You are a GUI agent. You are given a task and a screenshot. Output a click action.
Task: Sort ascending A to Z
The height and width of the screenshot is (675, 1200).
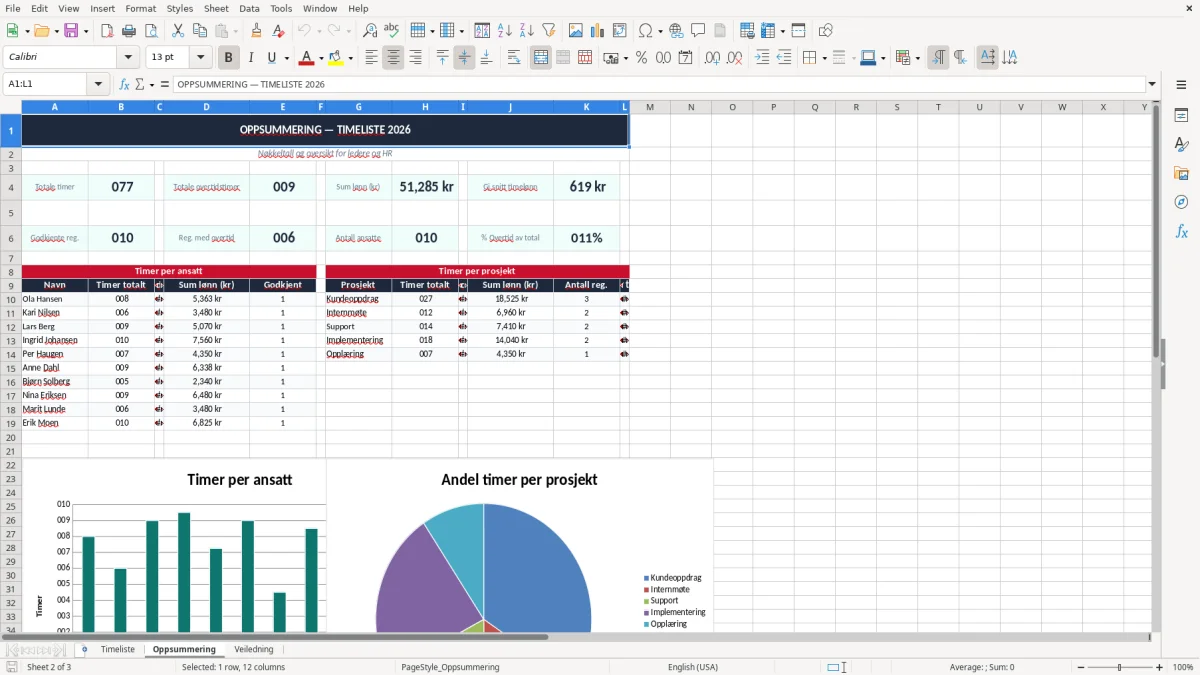tap(504, 31)
